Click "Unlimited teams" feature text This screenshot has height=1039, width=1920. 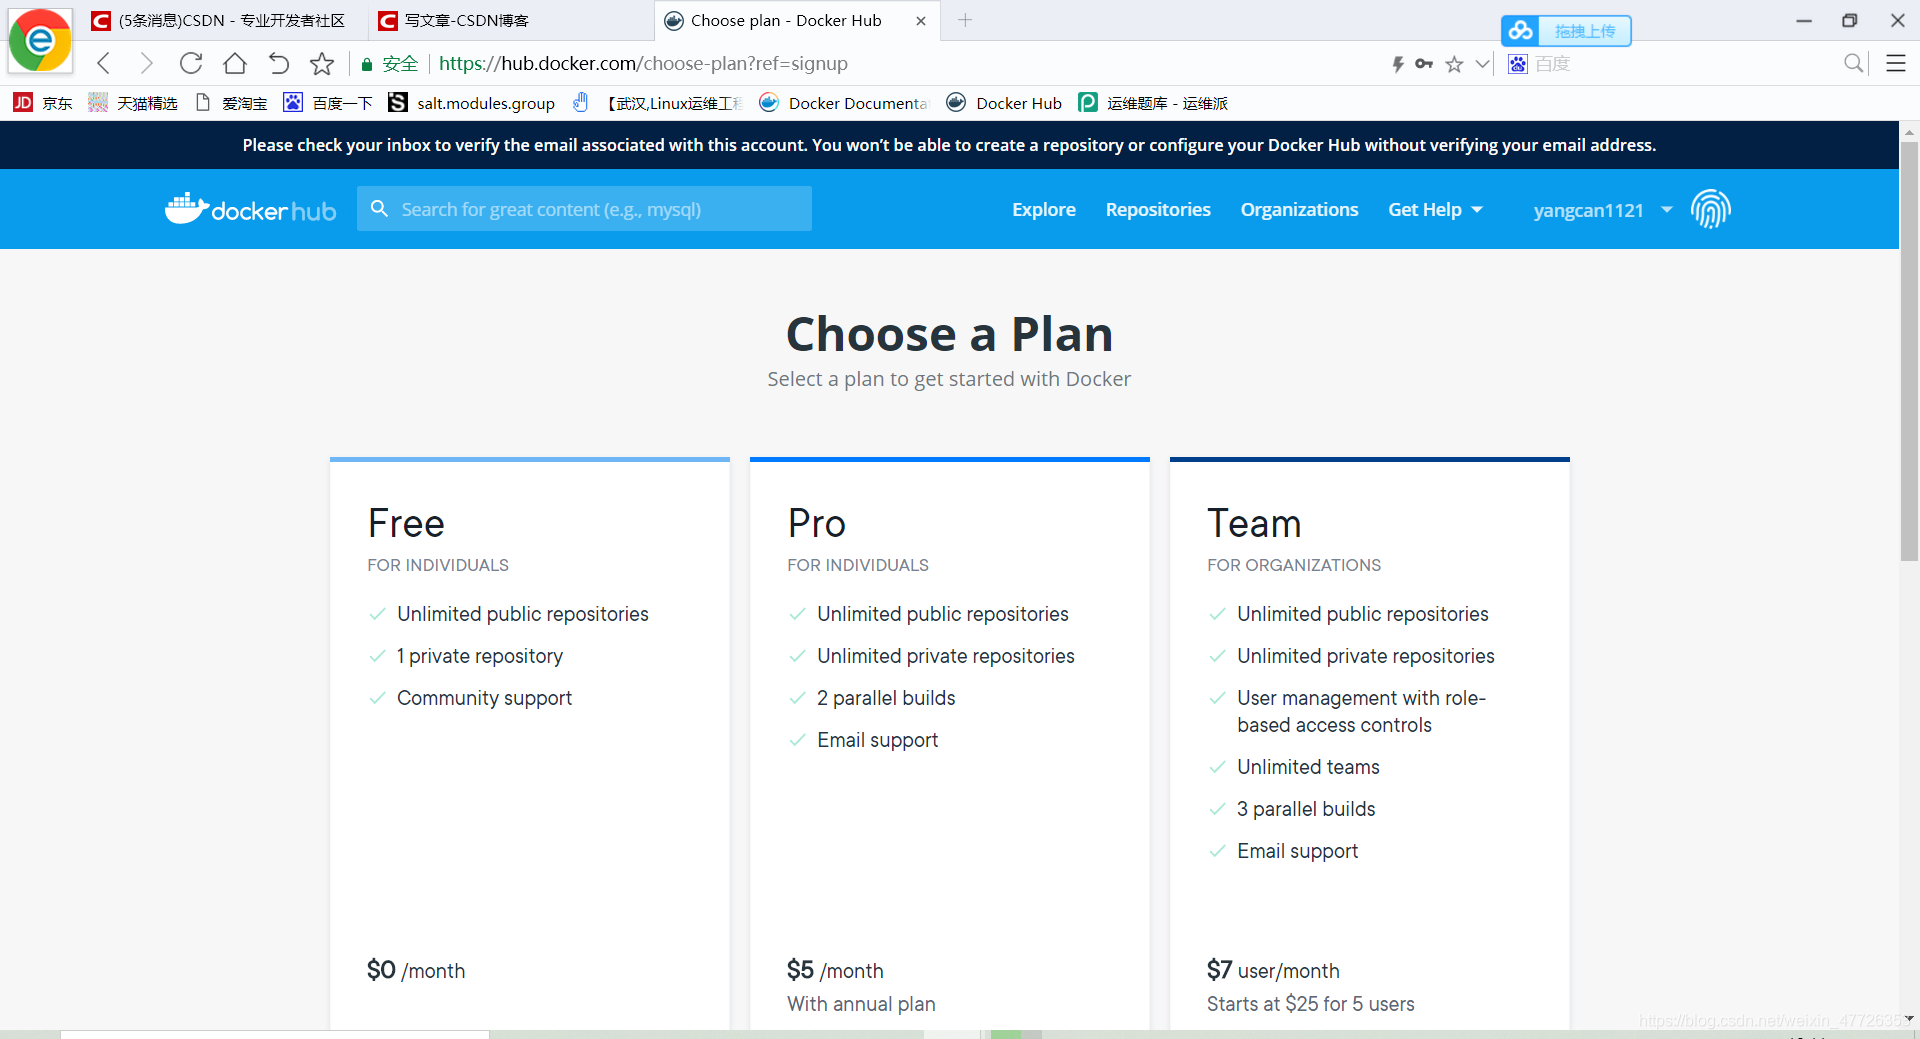(x=1308, y=767)
